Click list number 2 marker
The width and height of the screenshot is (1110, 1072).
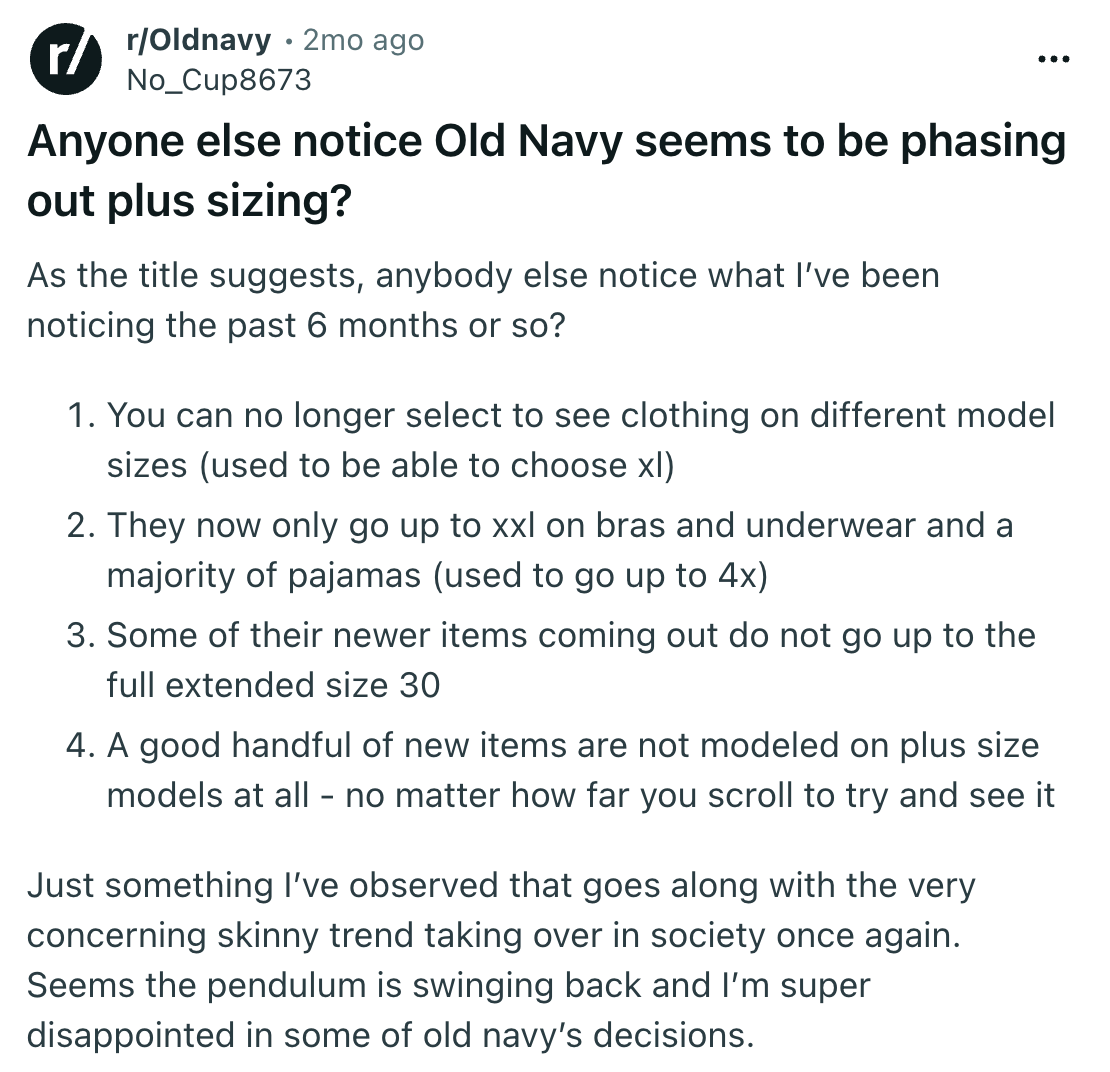81,526
